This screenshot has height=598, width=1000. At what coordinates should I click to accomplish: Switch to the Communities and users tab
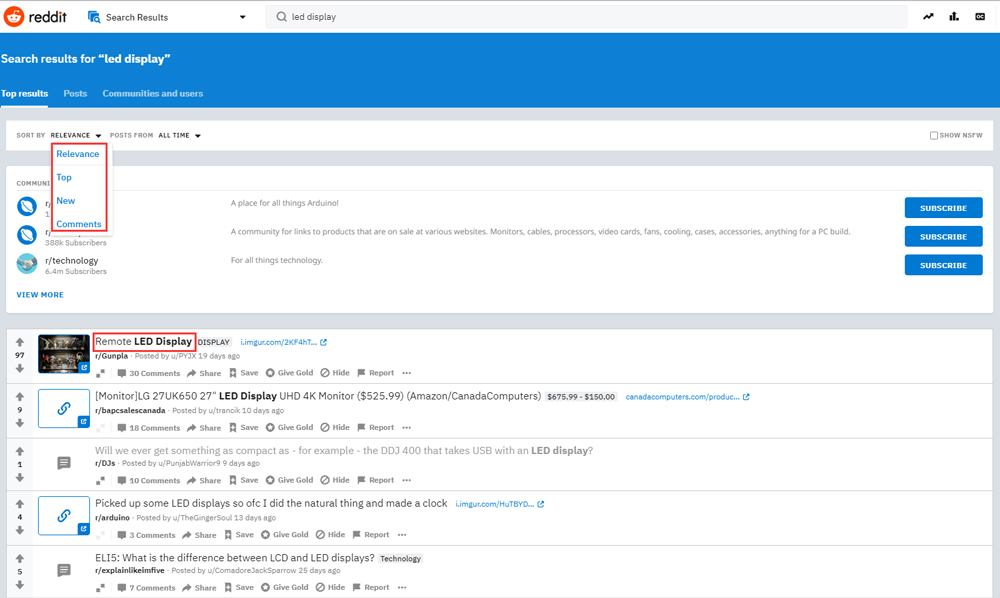[153, 93]
